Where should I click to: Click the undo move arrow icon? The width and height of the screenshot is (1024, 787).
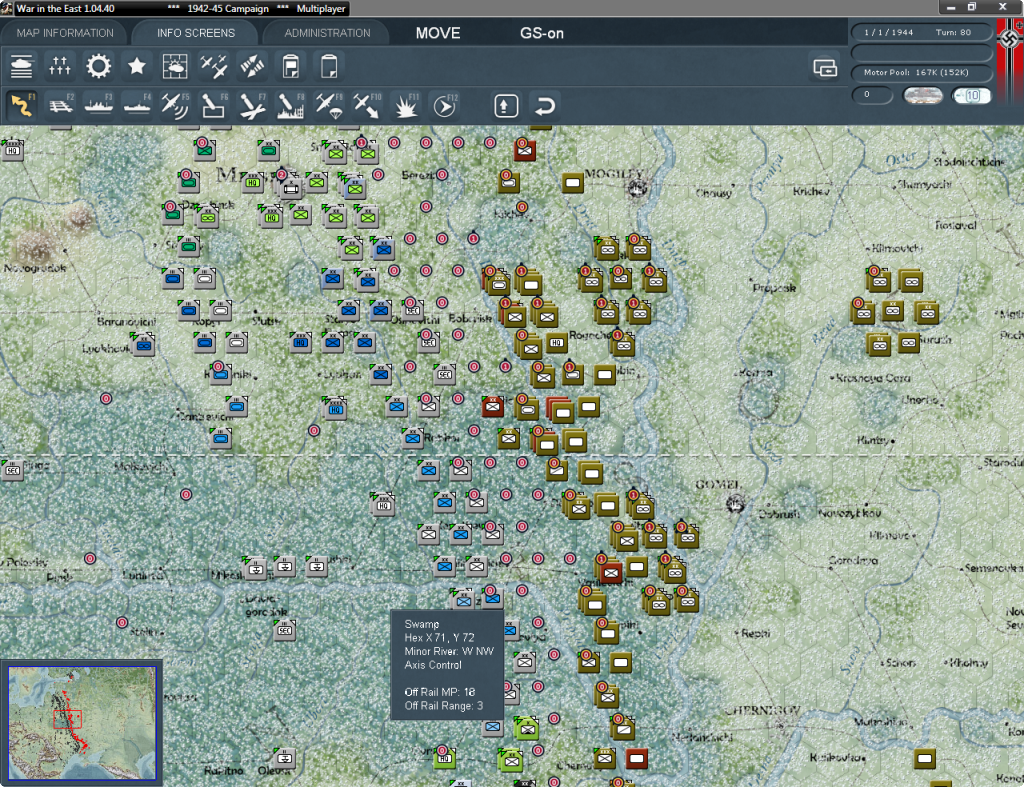(x=545, y=106)
